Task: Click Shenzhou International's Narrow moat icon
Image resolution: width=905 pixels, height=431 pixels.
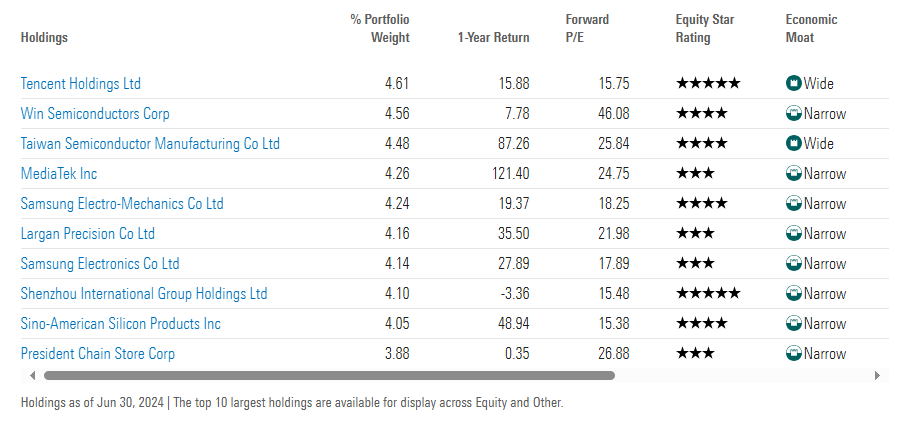Action: (x=794, y=294)
